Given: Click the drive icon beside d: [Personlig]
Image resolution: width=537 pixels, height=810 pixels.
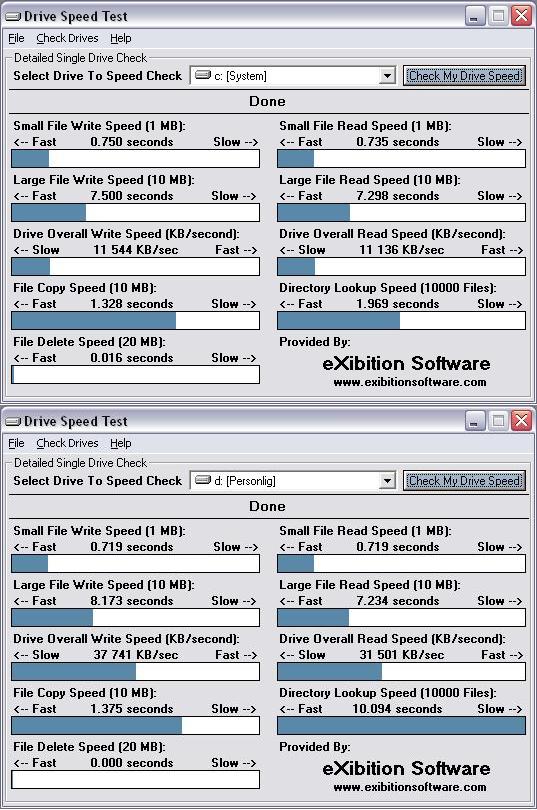Looking at the screenshot, I should 203,480.
